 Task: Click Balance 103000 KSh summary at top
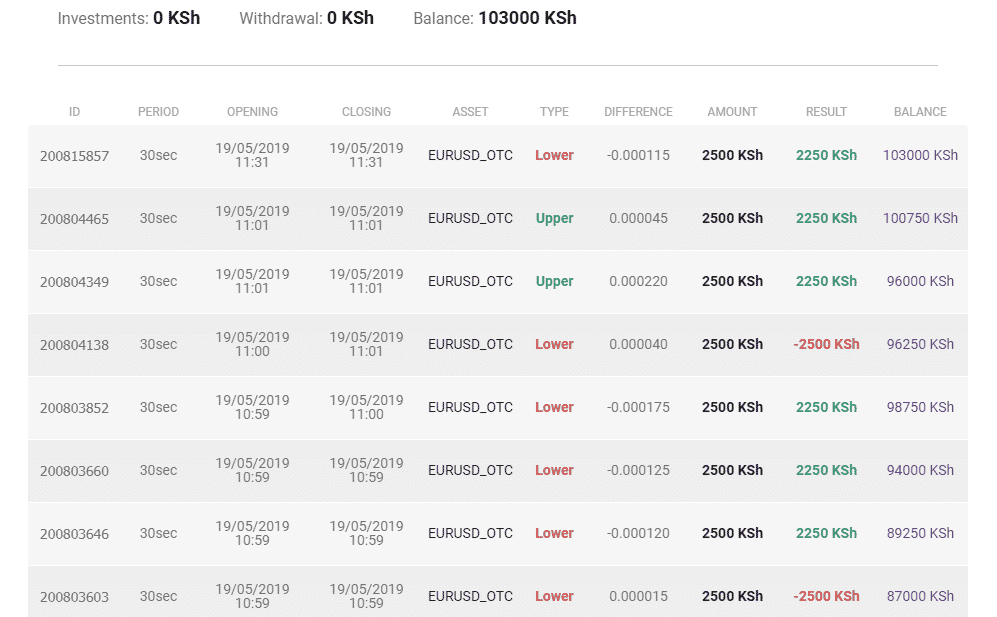pos(495,18)
